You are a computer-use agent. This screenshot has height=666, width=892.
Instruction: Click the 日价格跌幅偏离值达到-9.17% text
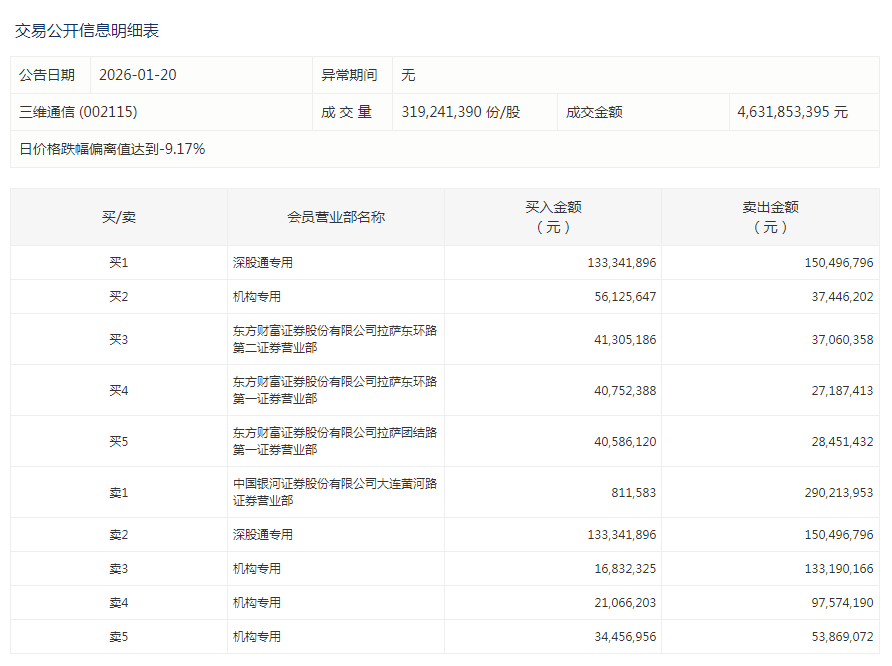[112, 149]
